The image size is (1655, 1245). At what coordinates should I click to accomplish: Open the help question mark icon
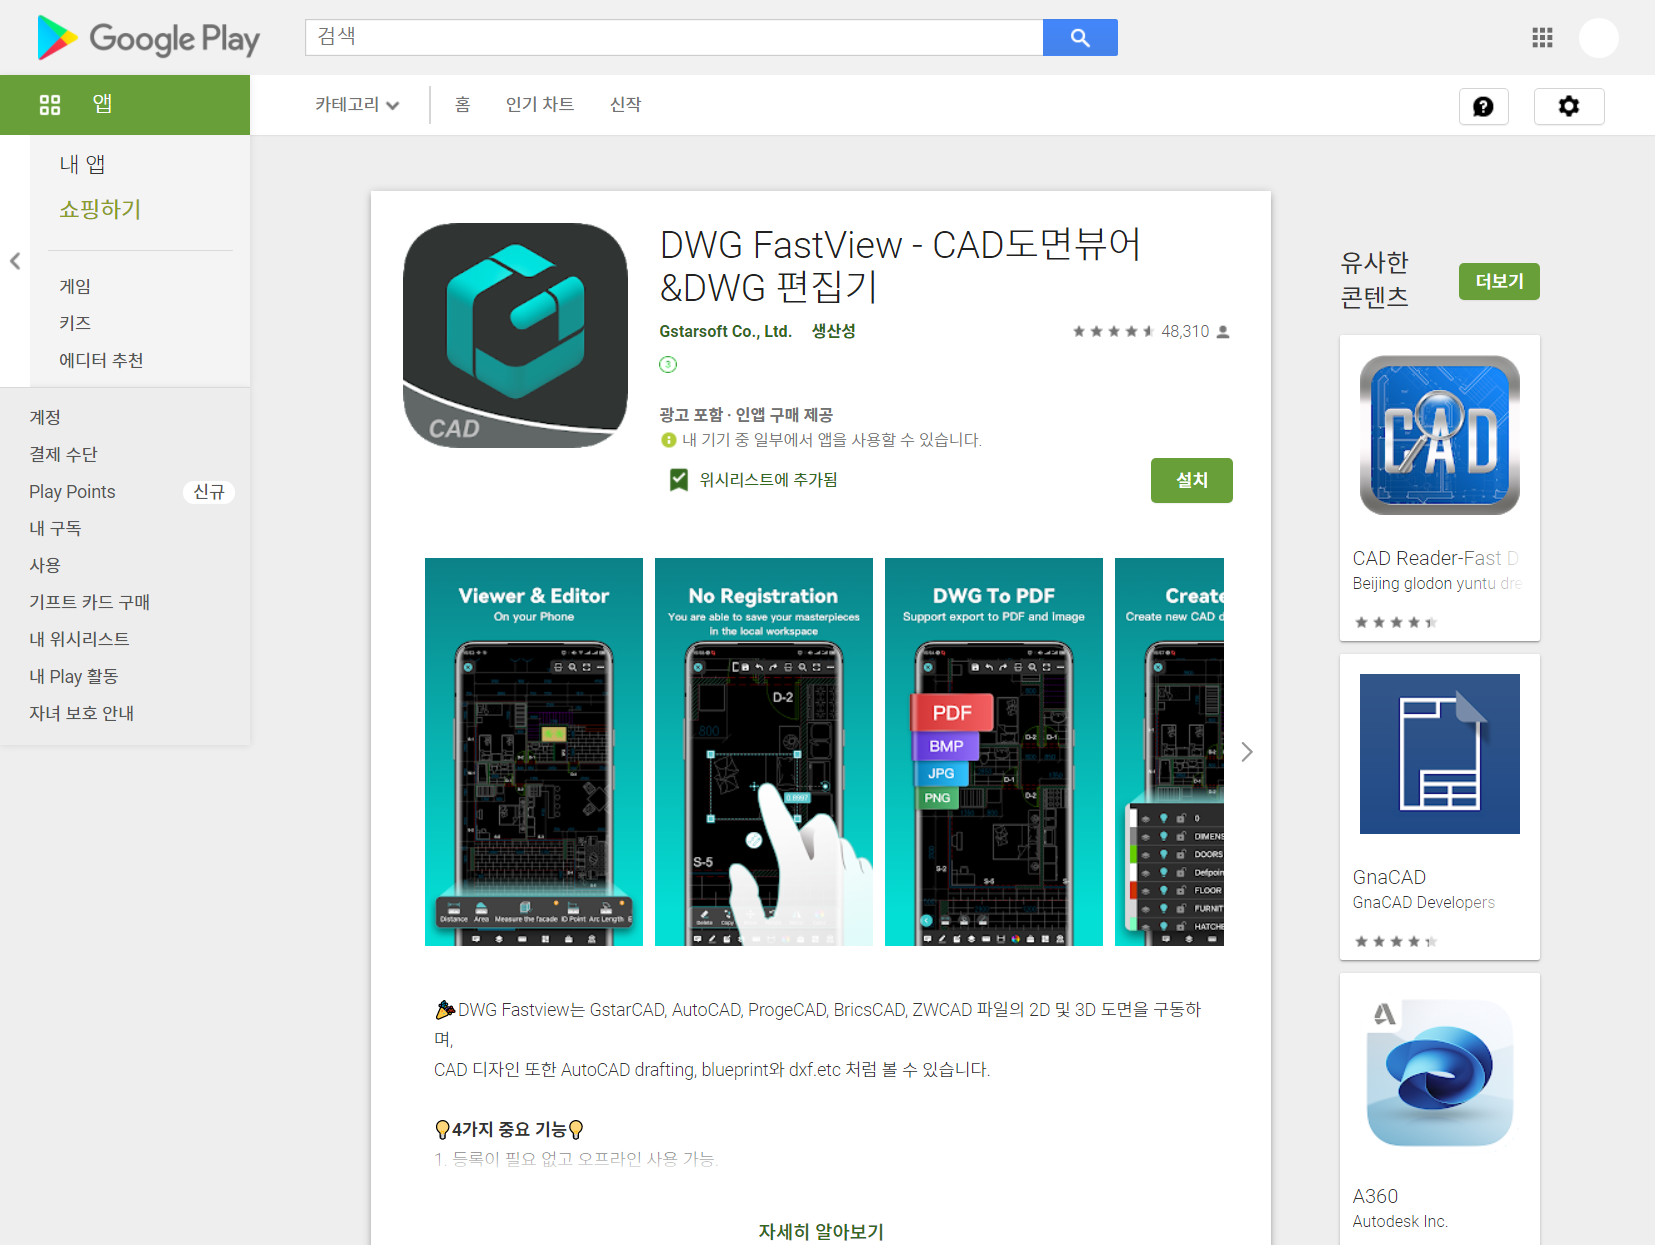coord(1483,106)
